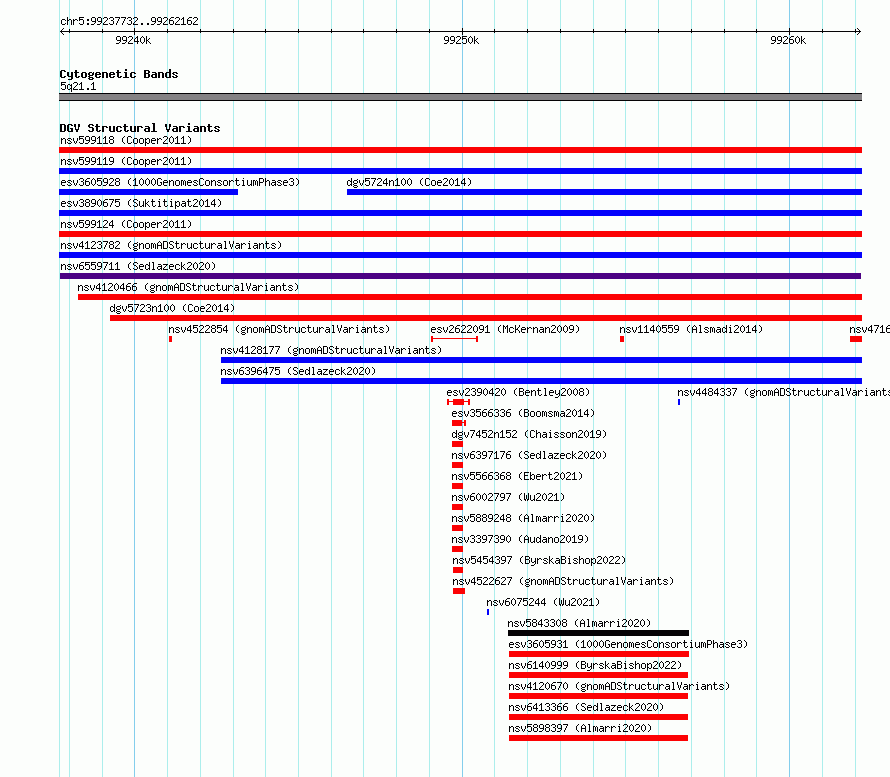Click nsv4522854 (gnomADStructuralVariants) label
This screenshot has height=777, width=890.
[x=279, y=329]
